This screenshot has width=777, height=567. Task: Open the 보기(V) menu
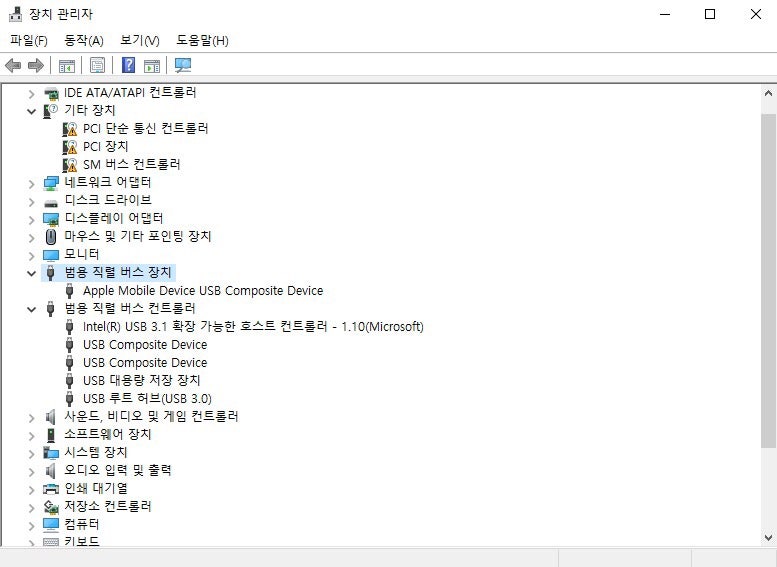140,40
